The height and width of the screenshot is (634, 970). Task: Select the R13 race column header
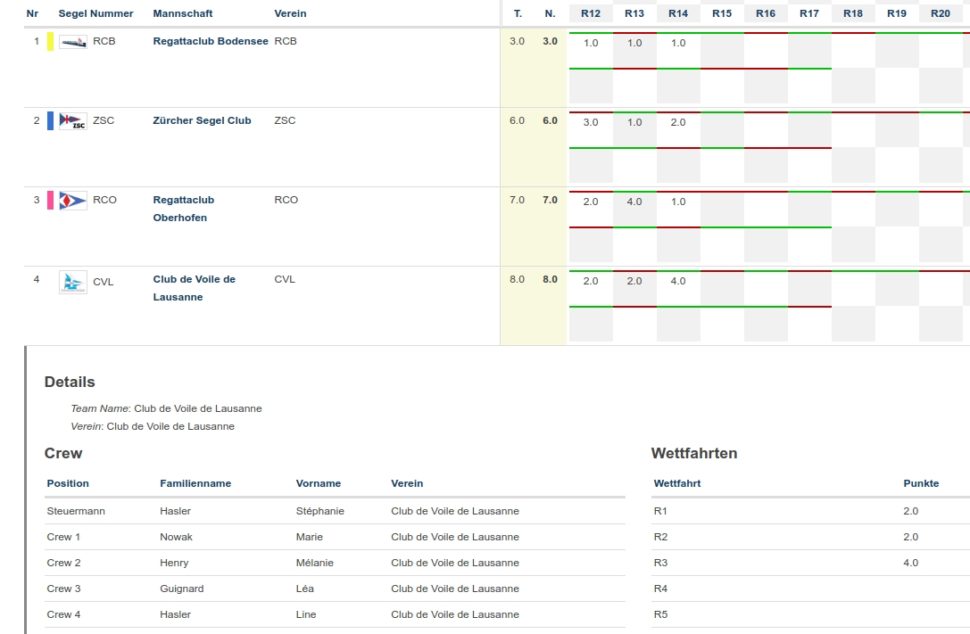click(x=634, y=14)
